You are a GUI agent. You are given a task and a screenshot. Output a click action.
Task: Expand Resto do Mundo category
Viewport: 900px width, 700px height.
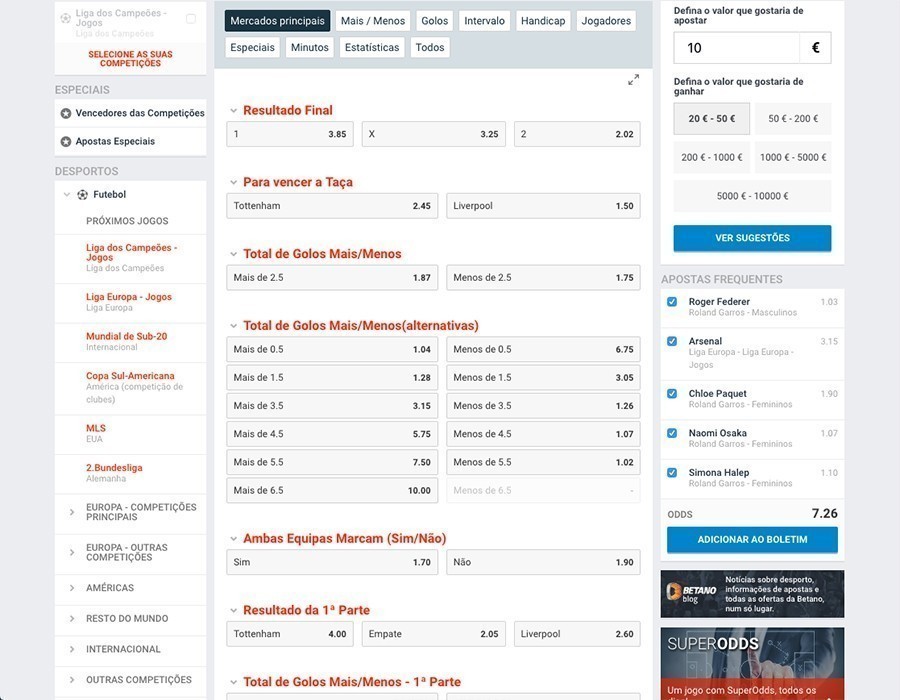(x=72, y=619)
